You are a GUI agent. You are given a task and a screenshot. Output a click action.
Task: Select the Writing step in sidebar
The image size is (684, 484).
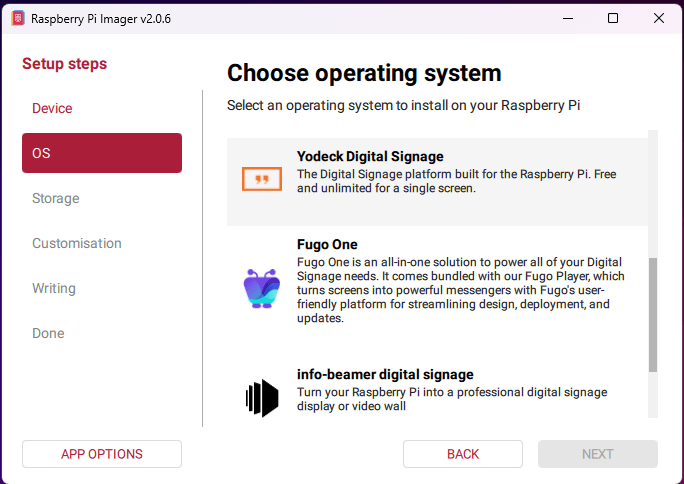click(x=54, y=288)
